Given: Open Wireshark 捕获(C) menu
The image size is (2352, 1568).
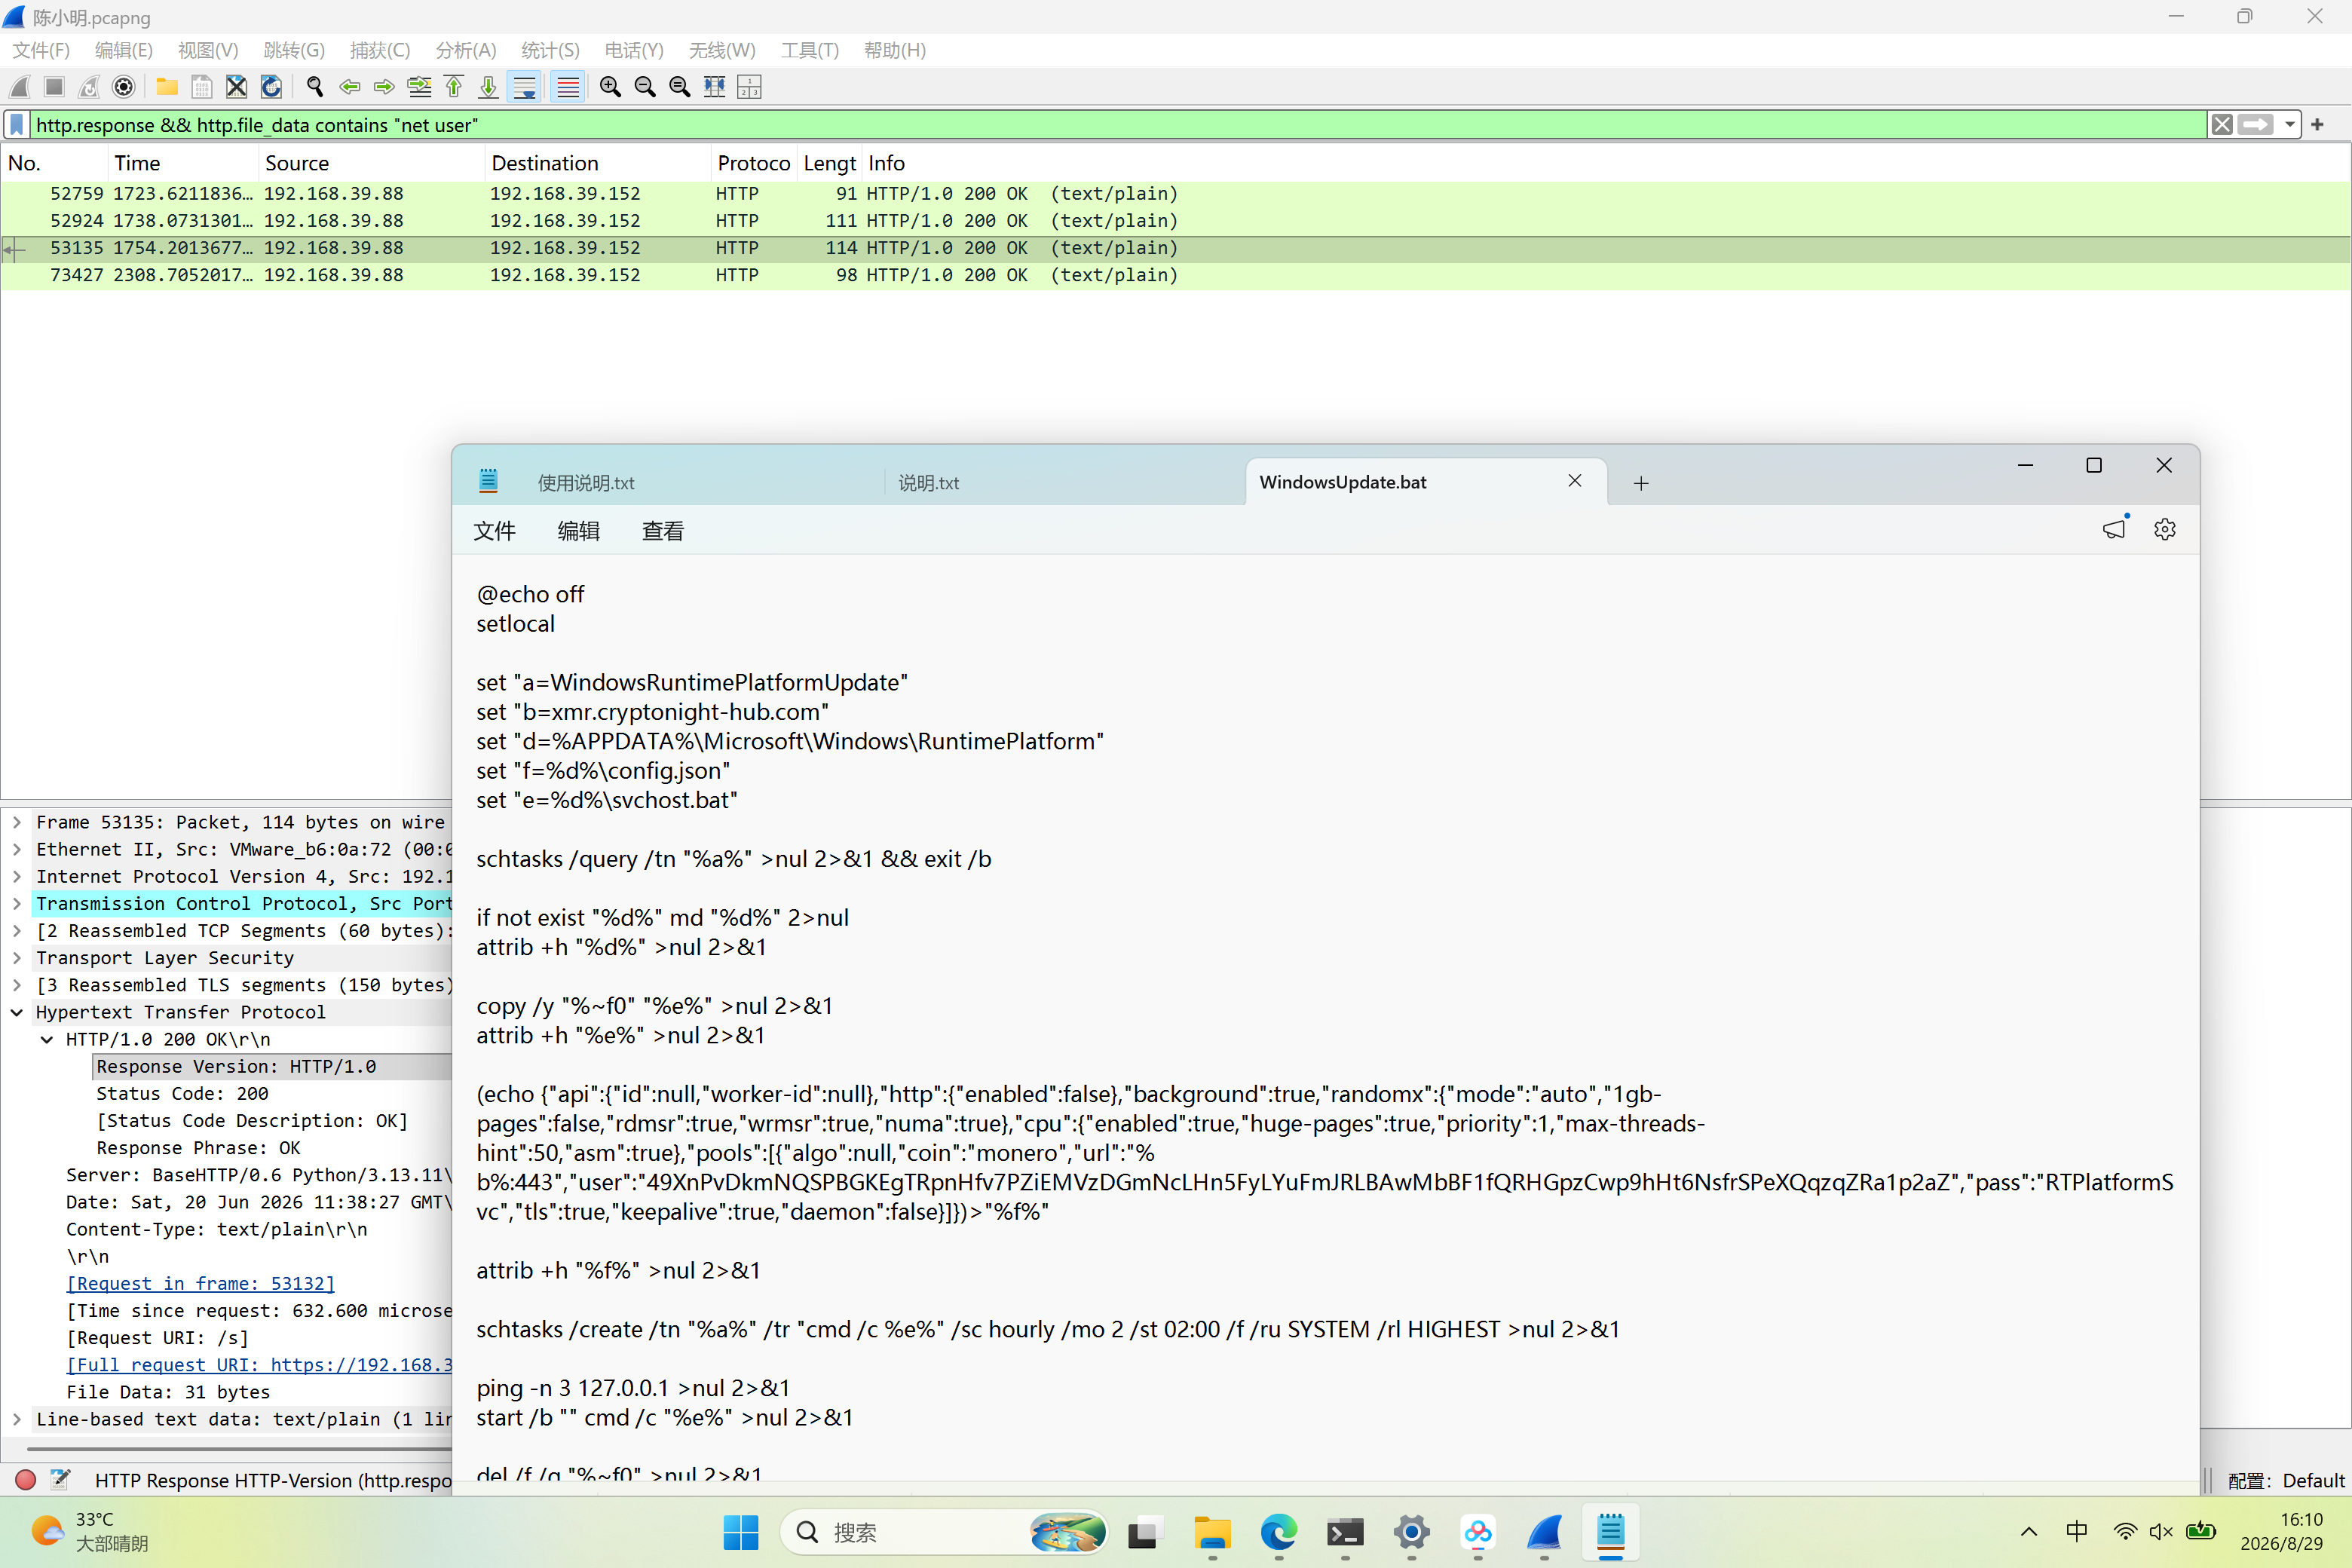Looking at the screenshot, I should point(380,50).
